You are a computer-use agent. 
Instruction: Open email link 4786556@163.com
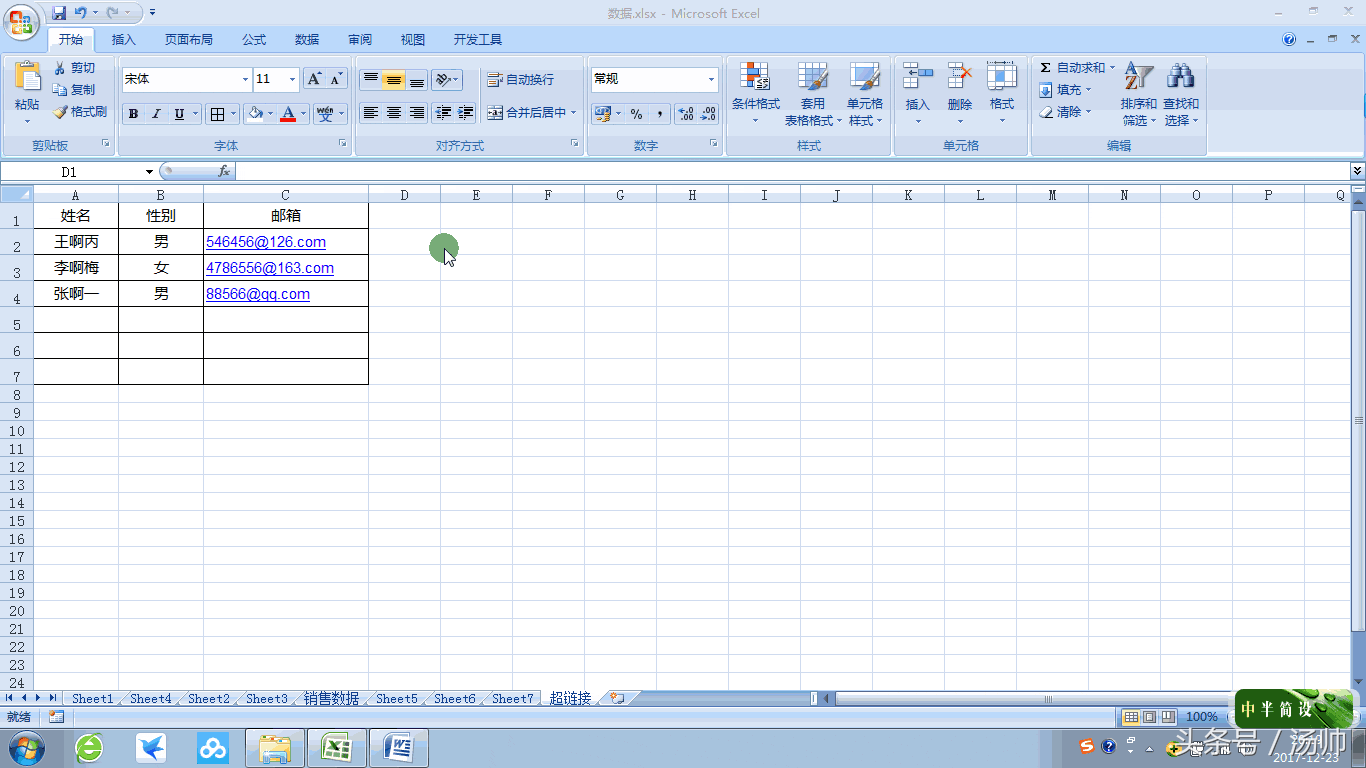tap(270, 268)
